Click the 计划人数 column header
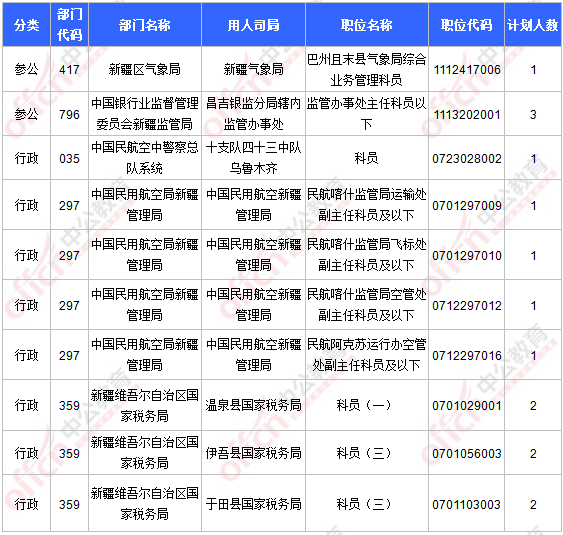The image size is (563, 535). [533, 25]
